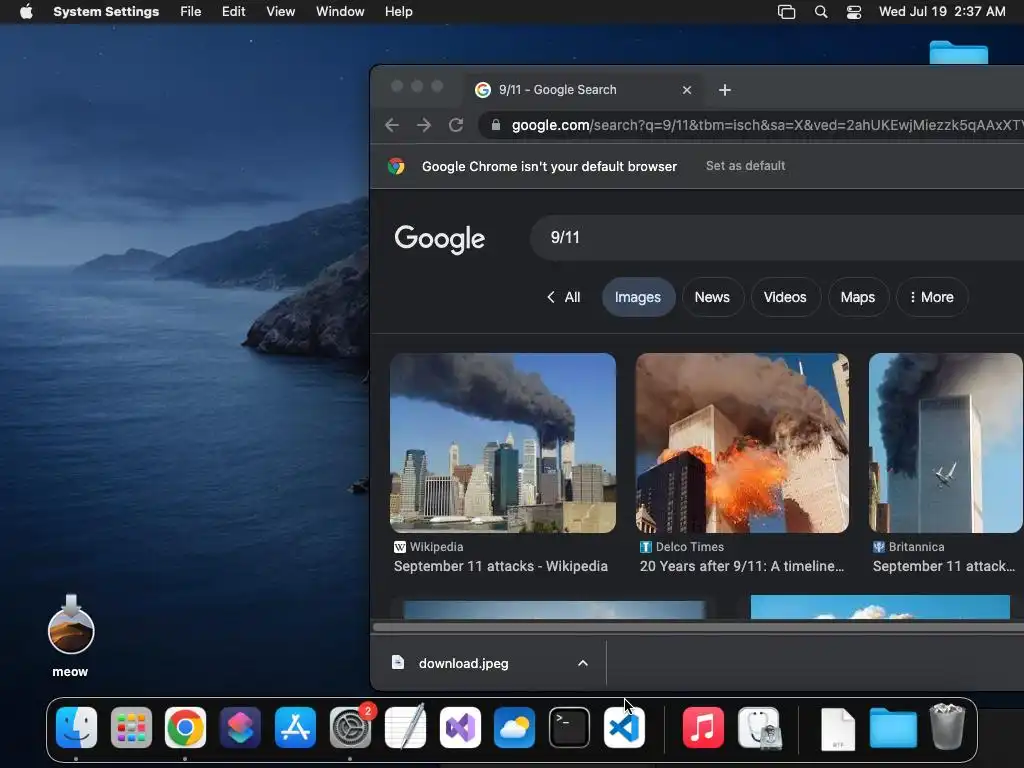Screen dimensions: 1024x768
Task: Open the Britannica September 11 attack link
Action: [944, 566]
